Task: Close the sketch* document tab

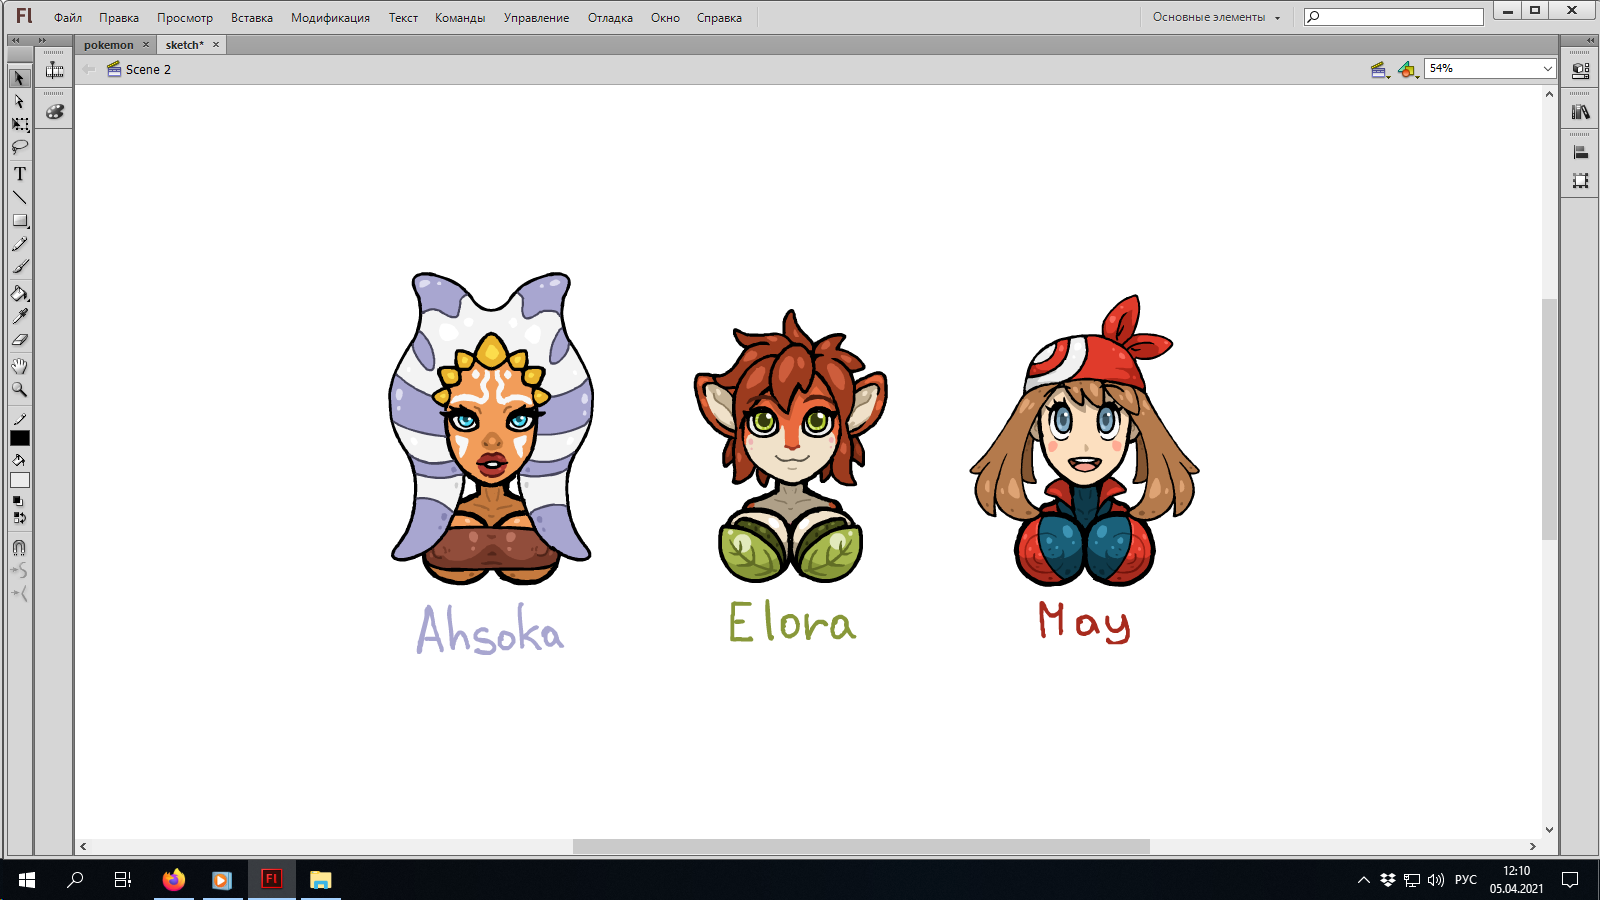Action: click(x=216, y=45)
